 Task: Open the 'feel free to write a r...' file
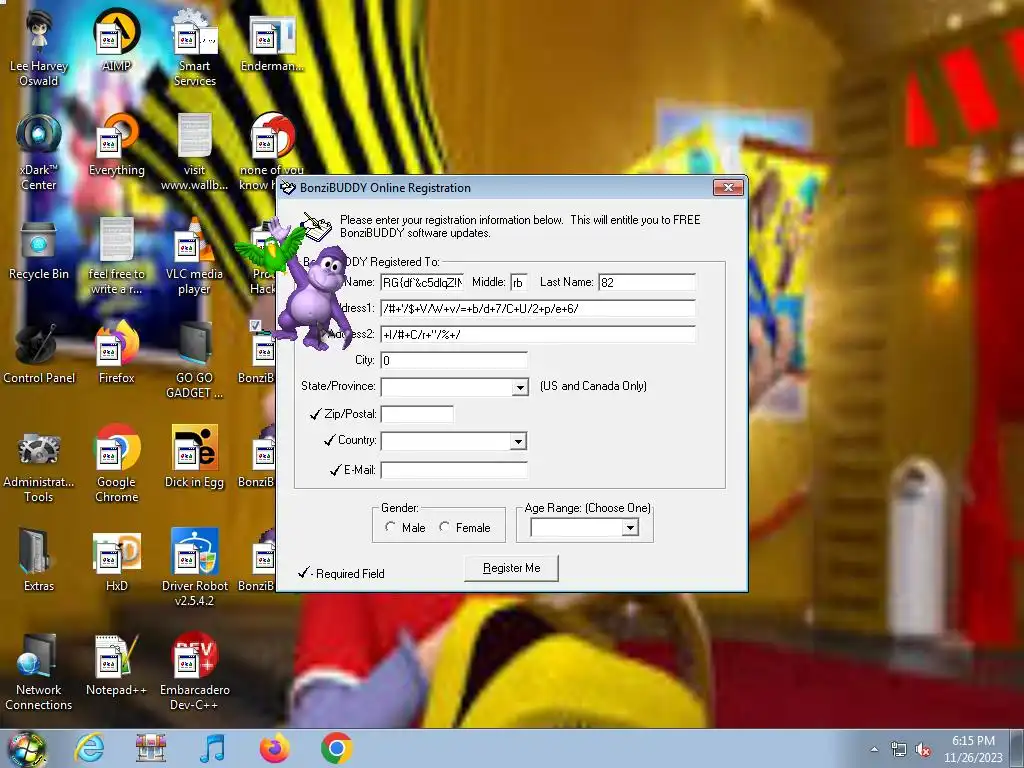(116, 256)
